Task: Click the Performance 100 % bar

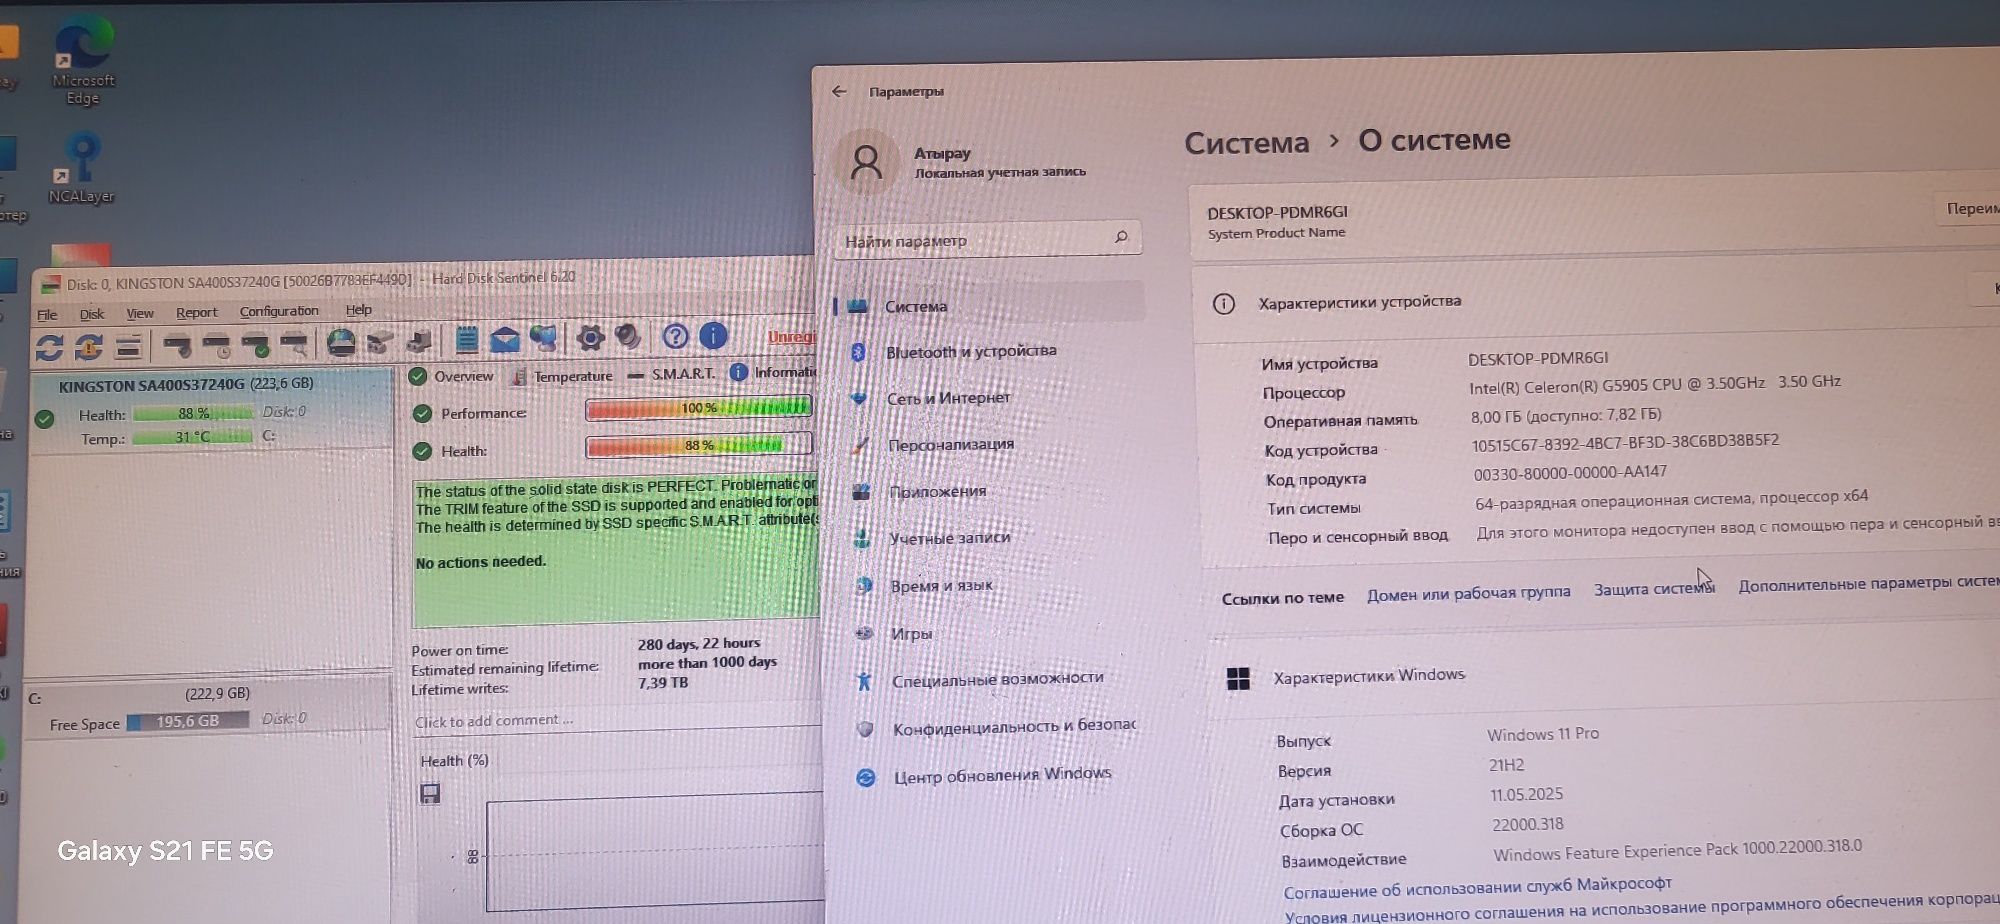Action: point(698,408)
